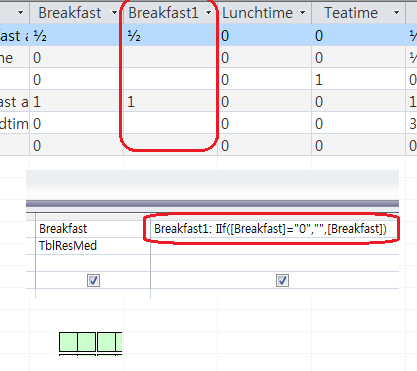This screenshot has width=417, height=371.
Task: Click the 1 value in Teatime column
Action: pos(319,80)
